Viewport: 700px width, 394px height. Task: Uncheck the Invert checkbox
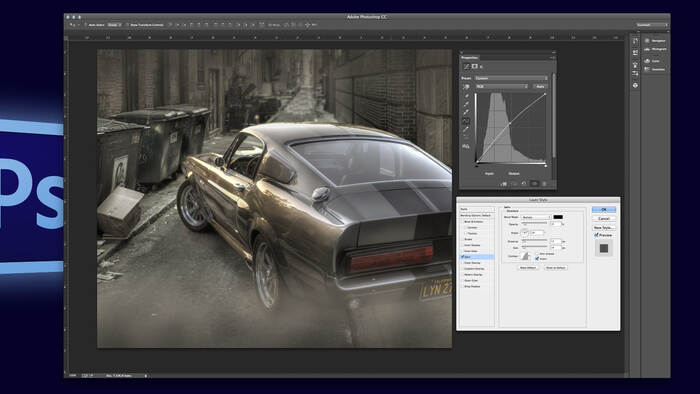[x=537, y=259]
